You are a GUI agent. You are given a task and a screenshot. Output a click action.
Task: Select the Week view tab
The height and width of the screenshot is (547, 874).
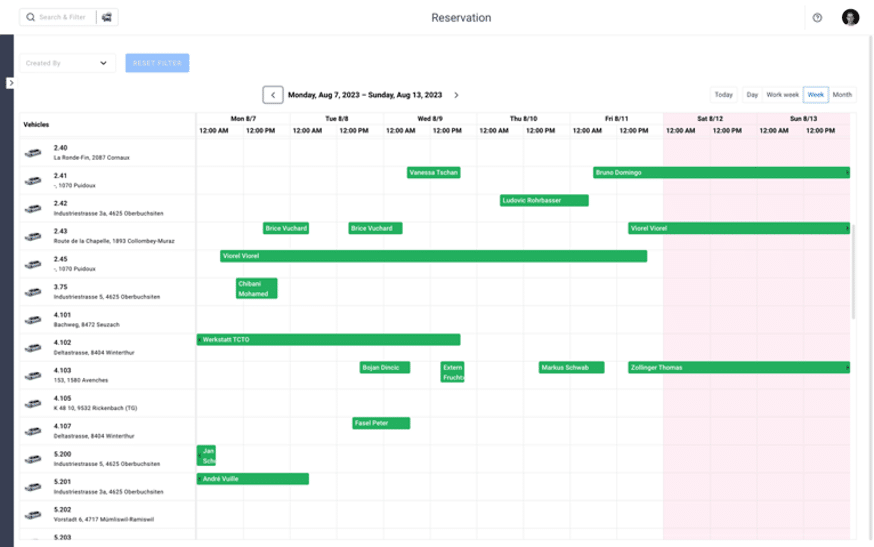[815, 95]
